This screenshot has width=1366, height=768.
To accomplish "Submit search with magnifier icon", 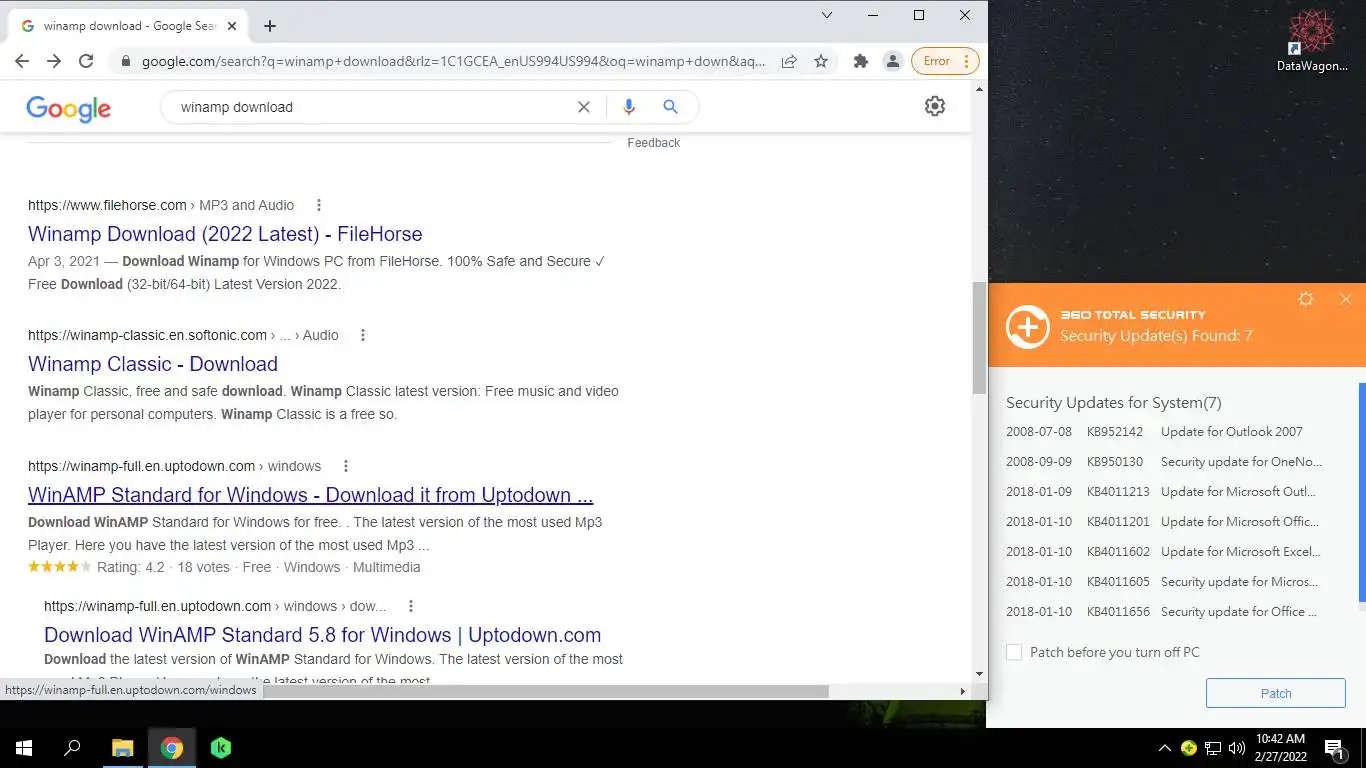I will 671,107.
